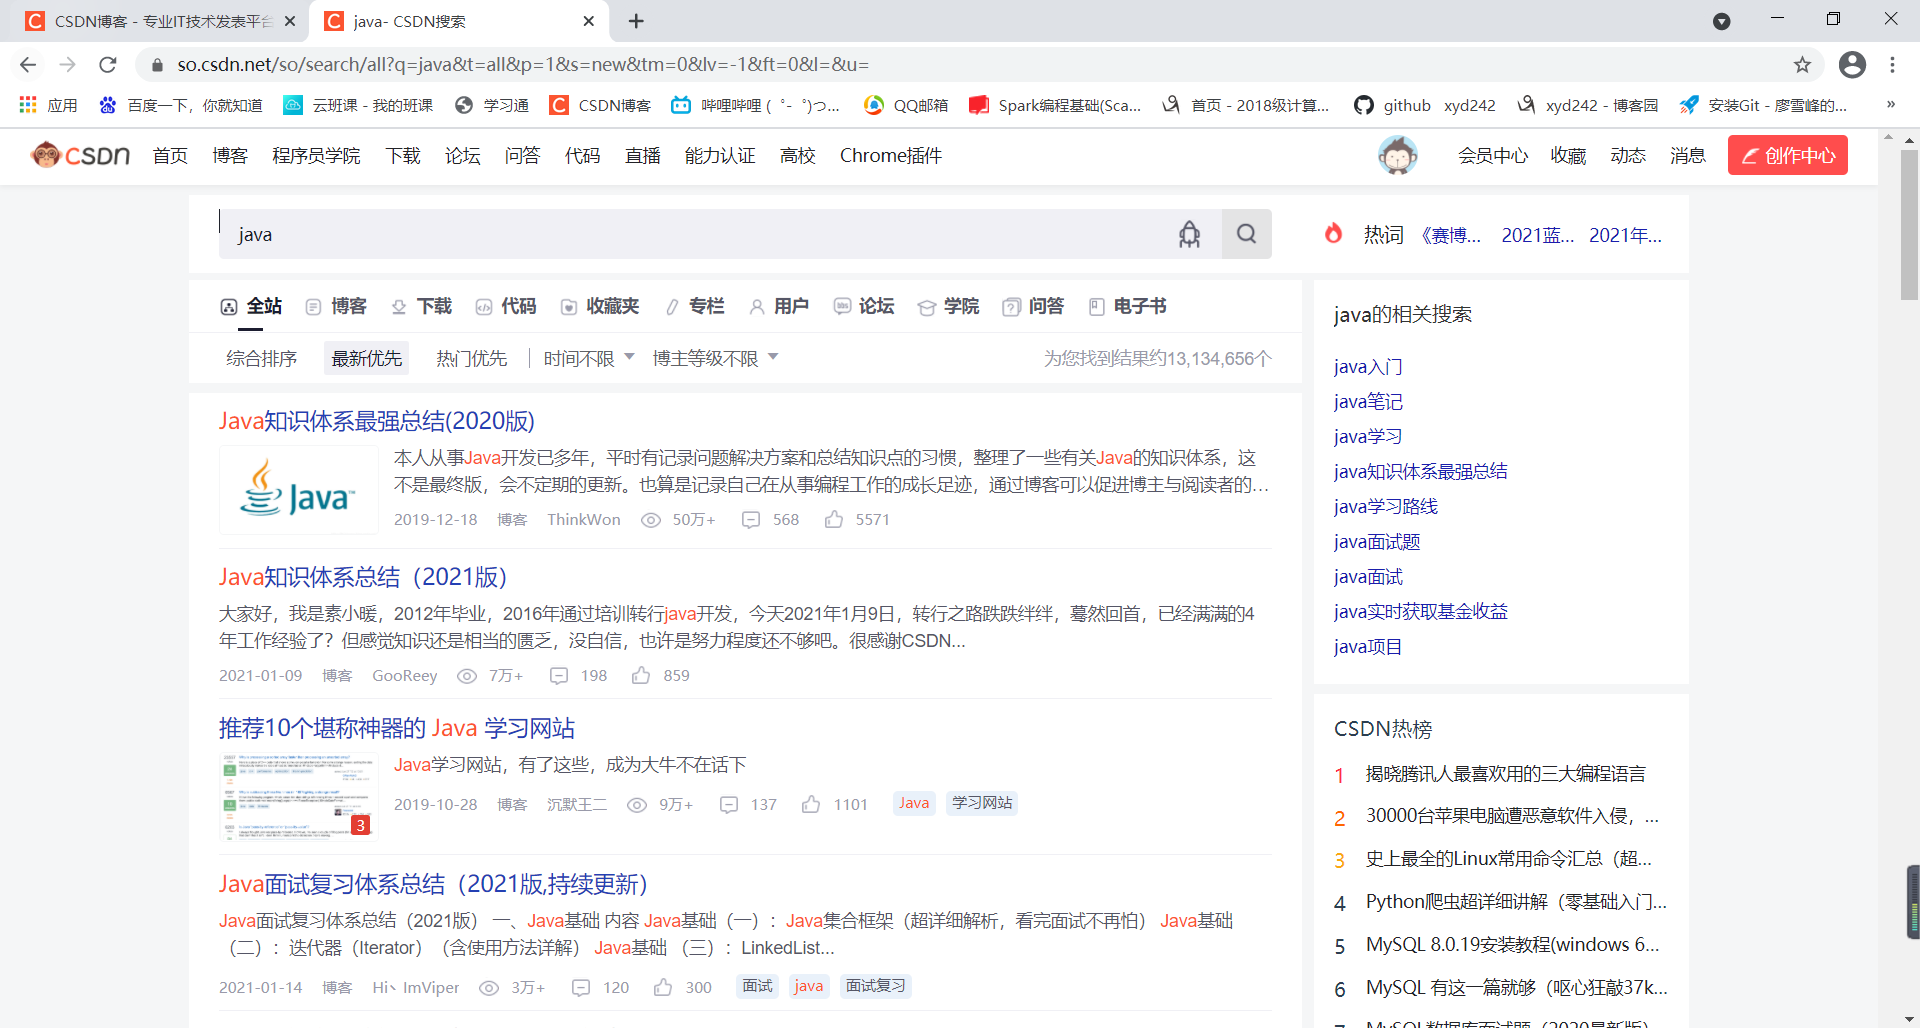Close the CSDN博客 tab
Viewport: 1920px width, 1028px height.
(290, 21)
